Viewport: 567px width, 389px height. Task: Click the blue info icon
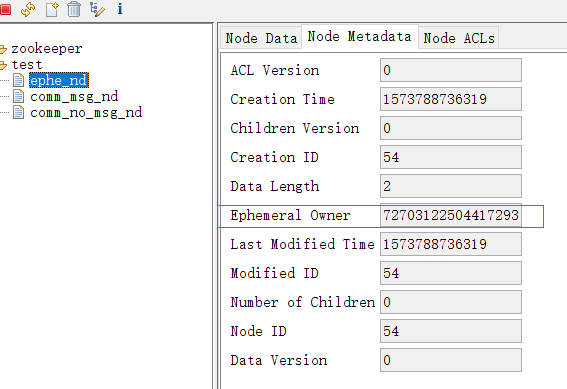click(120, 9)
